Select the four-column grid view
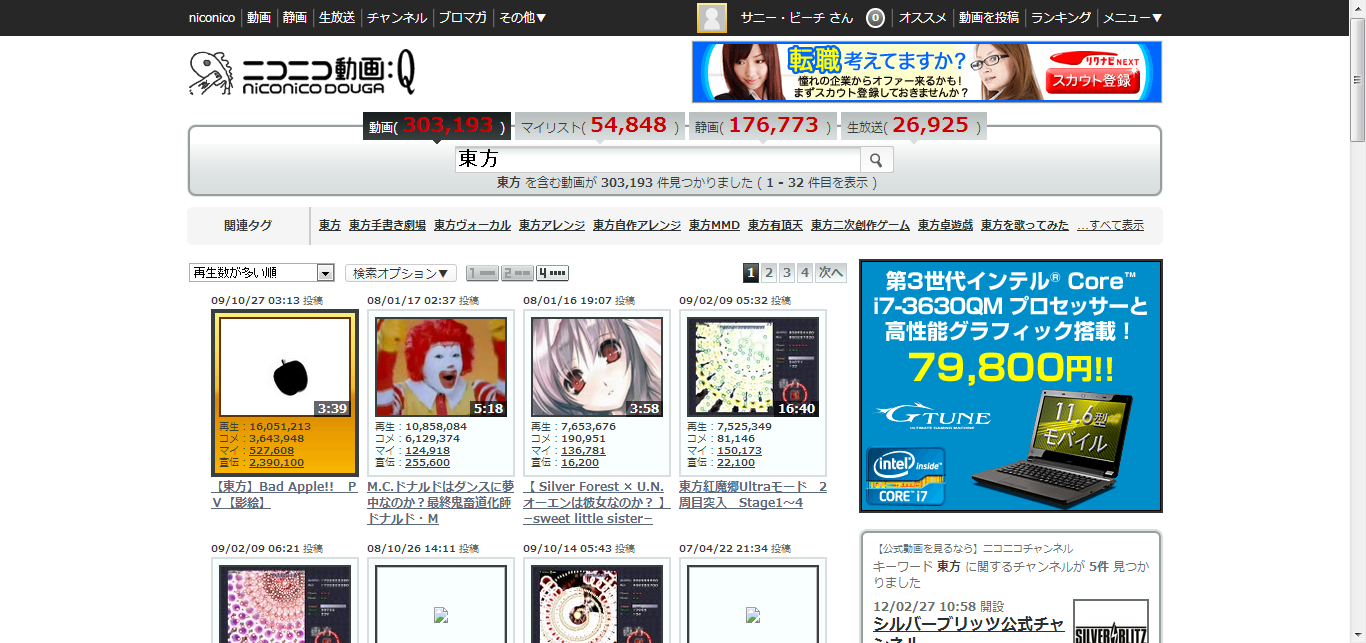1366x643 pixels. pyautogui.click(x=552, y=273)
